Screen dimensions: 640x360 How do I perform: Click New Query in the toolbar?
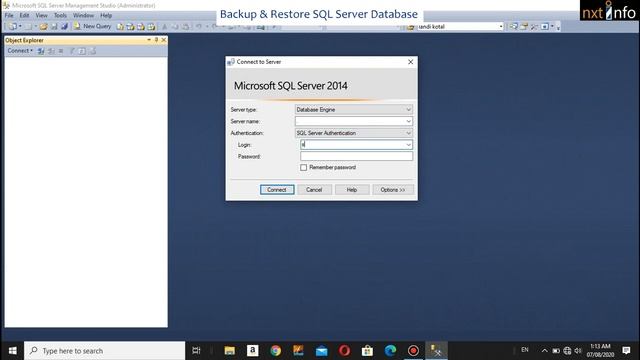tap(92, 26)
